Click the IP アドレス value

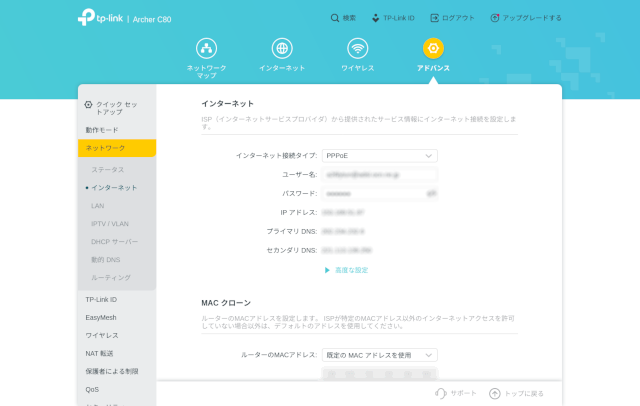pos(343,213)
